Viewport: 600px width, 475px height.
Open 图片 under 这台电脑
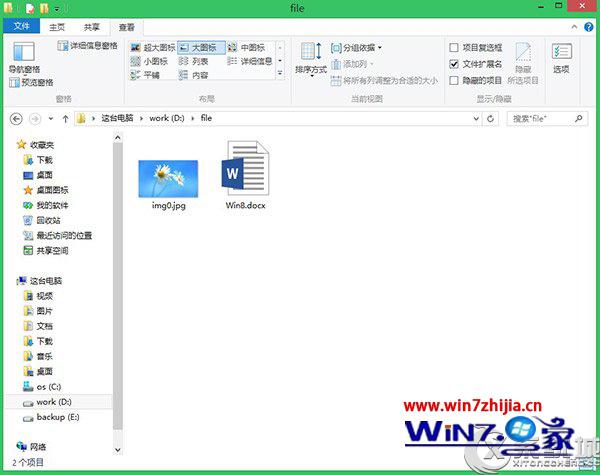click(x=38, y=311)
